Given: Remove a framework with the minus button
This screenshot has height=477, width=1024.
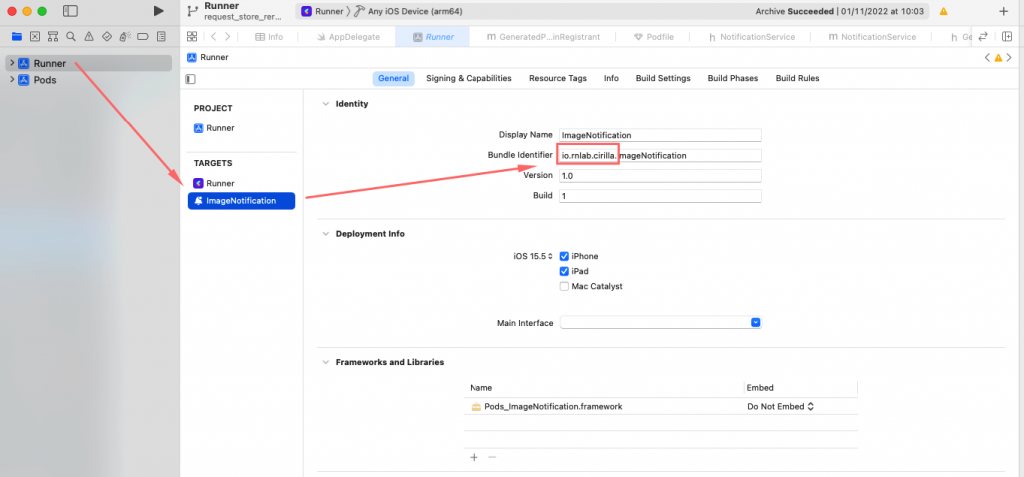Looking at the screenshot, I should pyautogui.click(x=492, y=457).
